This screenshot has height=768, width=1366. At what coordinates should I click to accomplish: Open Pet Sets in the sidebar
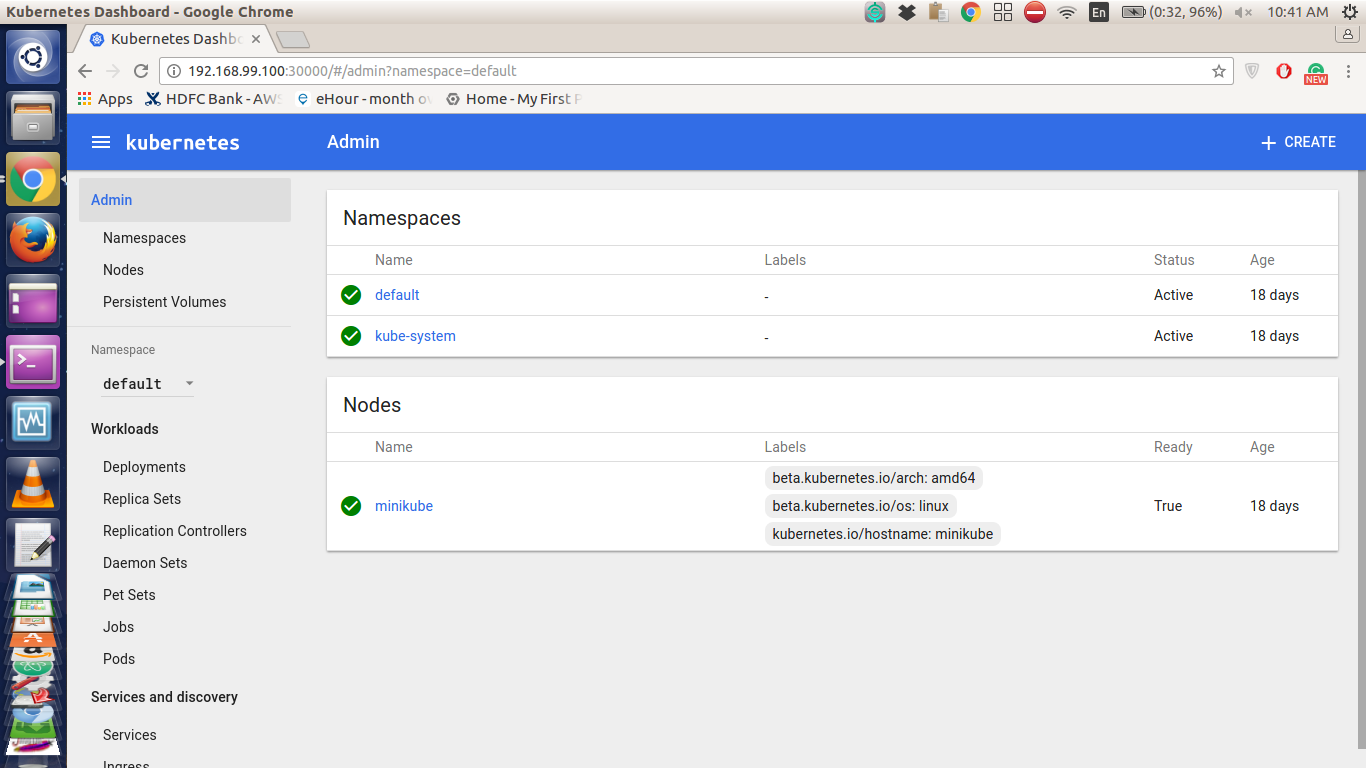(x=129, y=595)
